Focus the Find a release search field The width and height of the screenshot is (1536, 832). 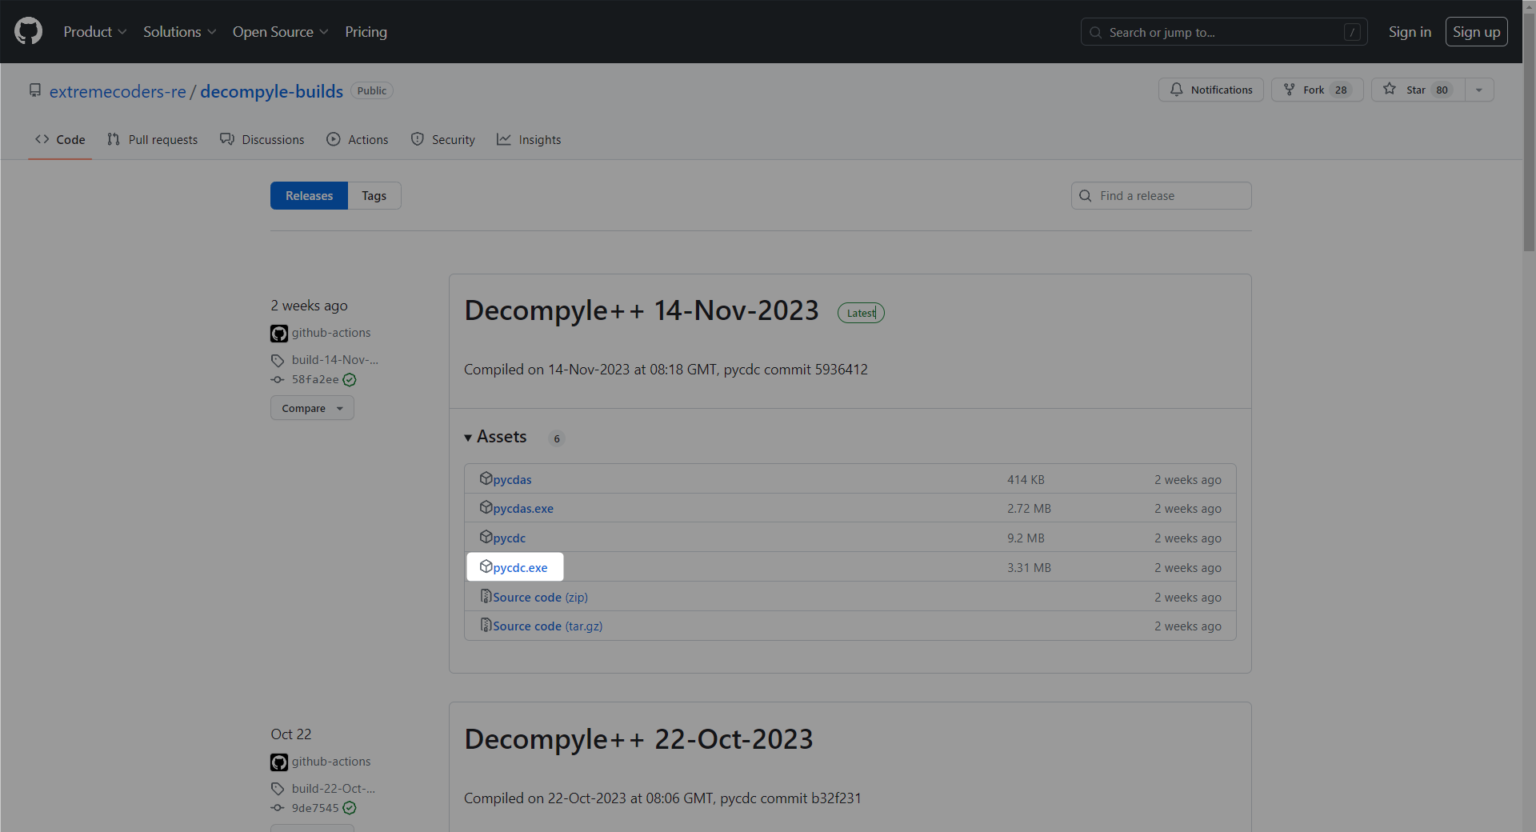pyautogui.click(x=1170, y=196)
